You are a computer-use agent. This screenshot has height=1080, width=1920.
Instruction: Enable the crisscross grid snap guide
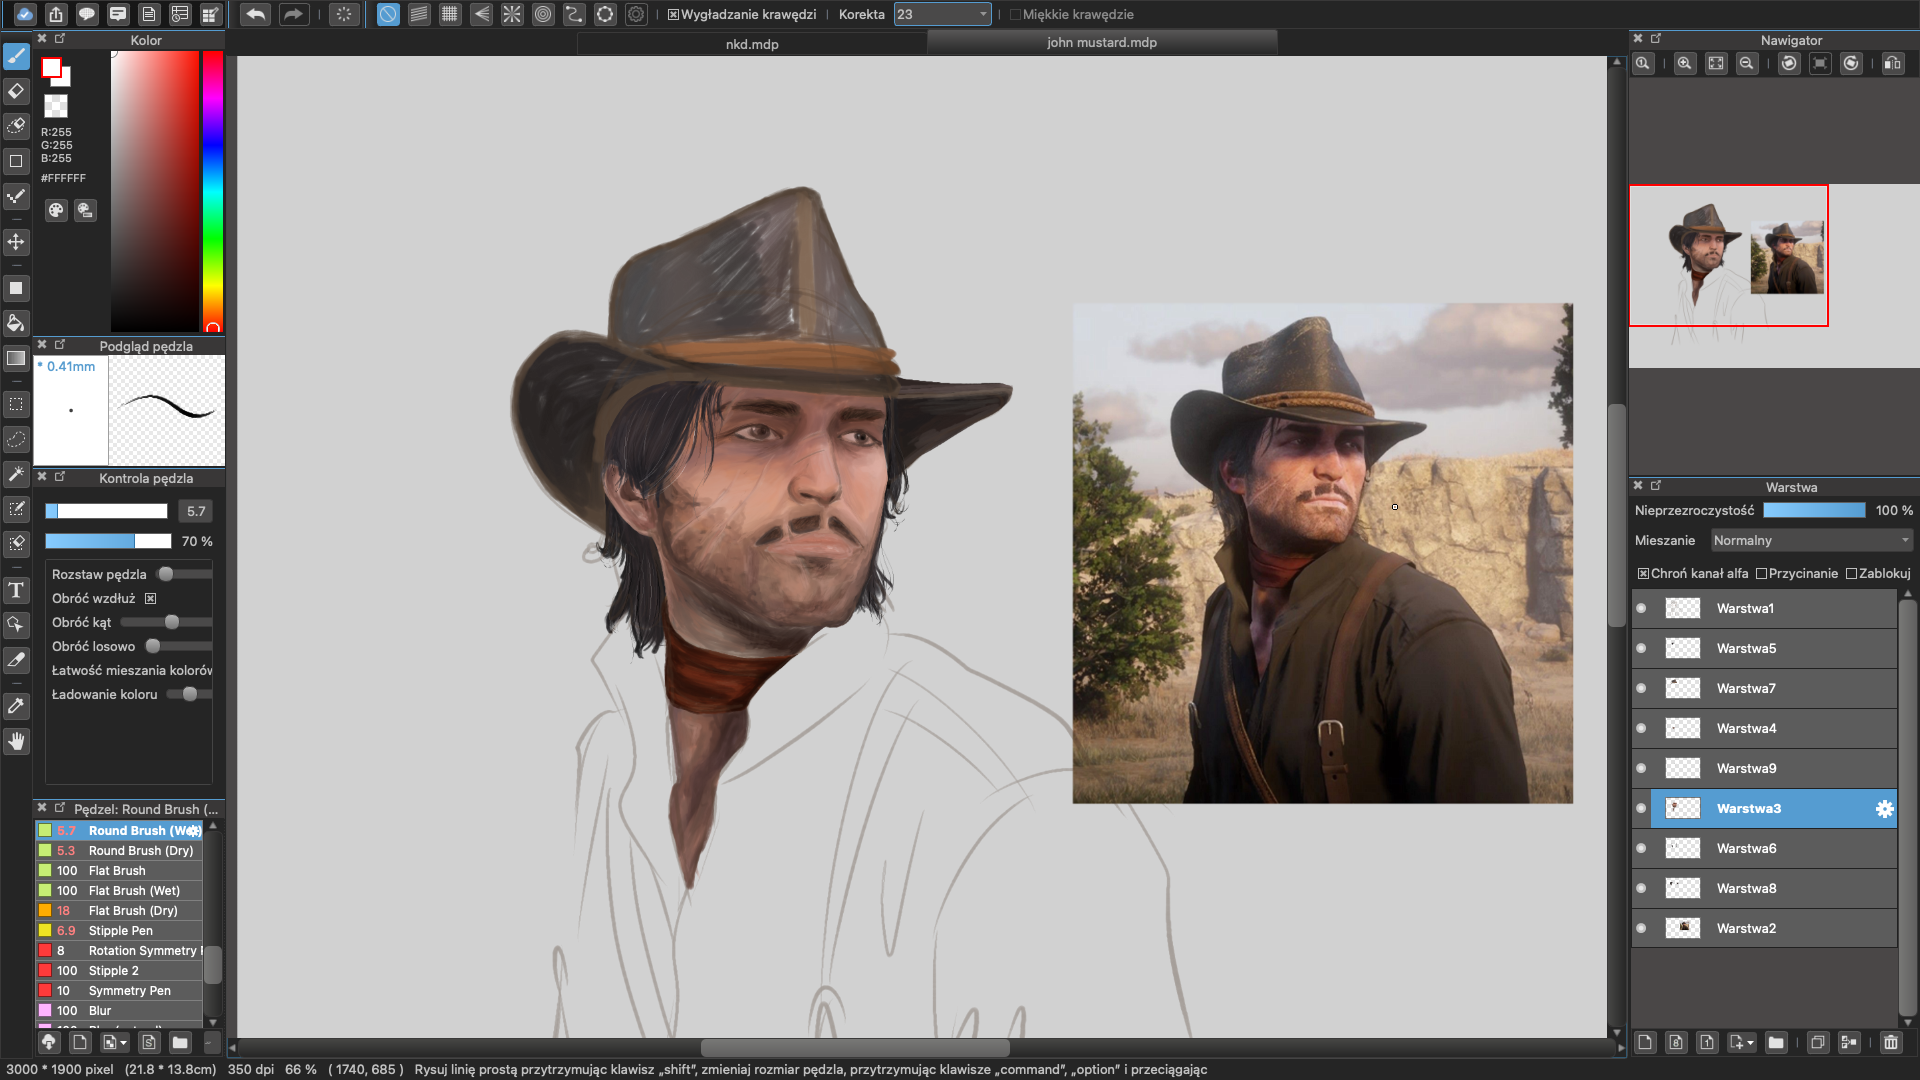point(450,14)
